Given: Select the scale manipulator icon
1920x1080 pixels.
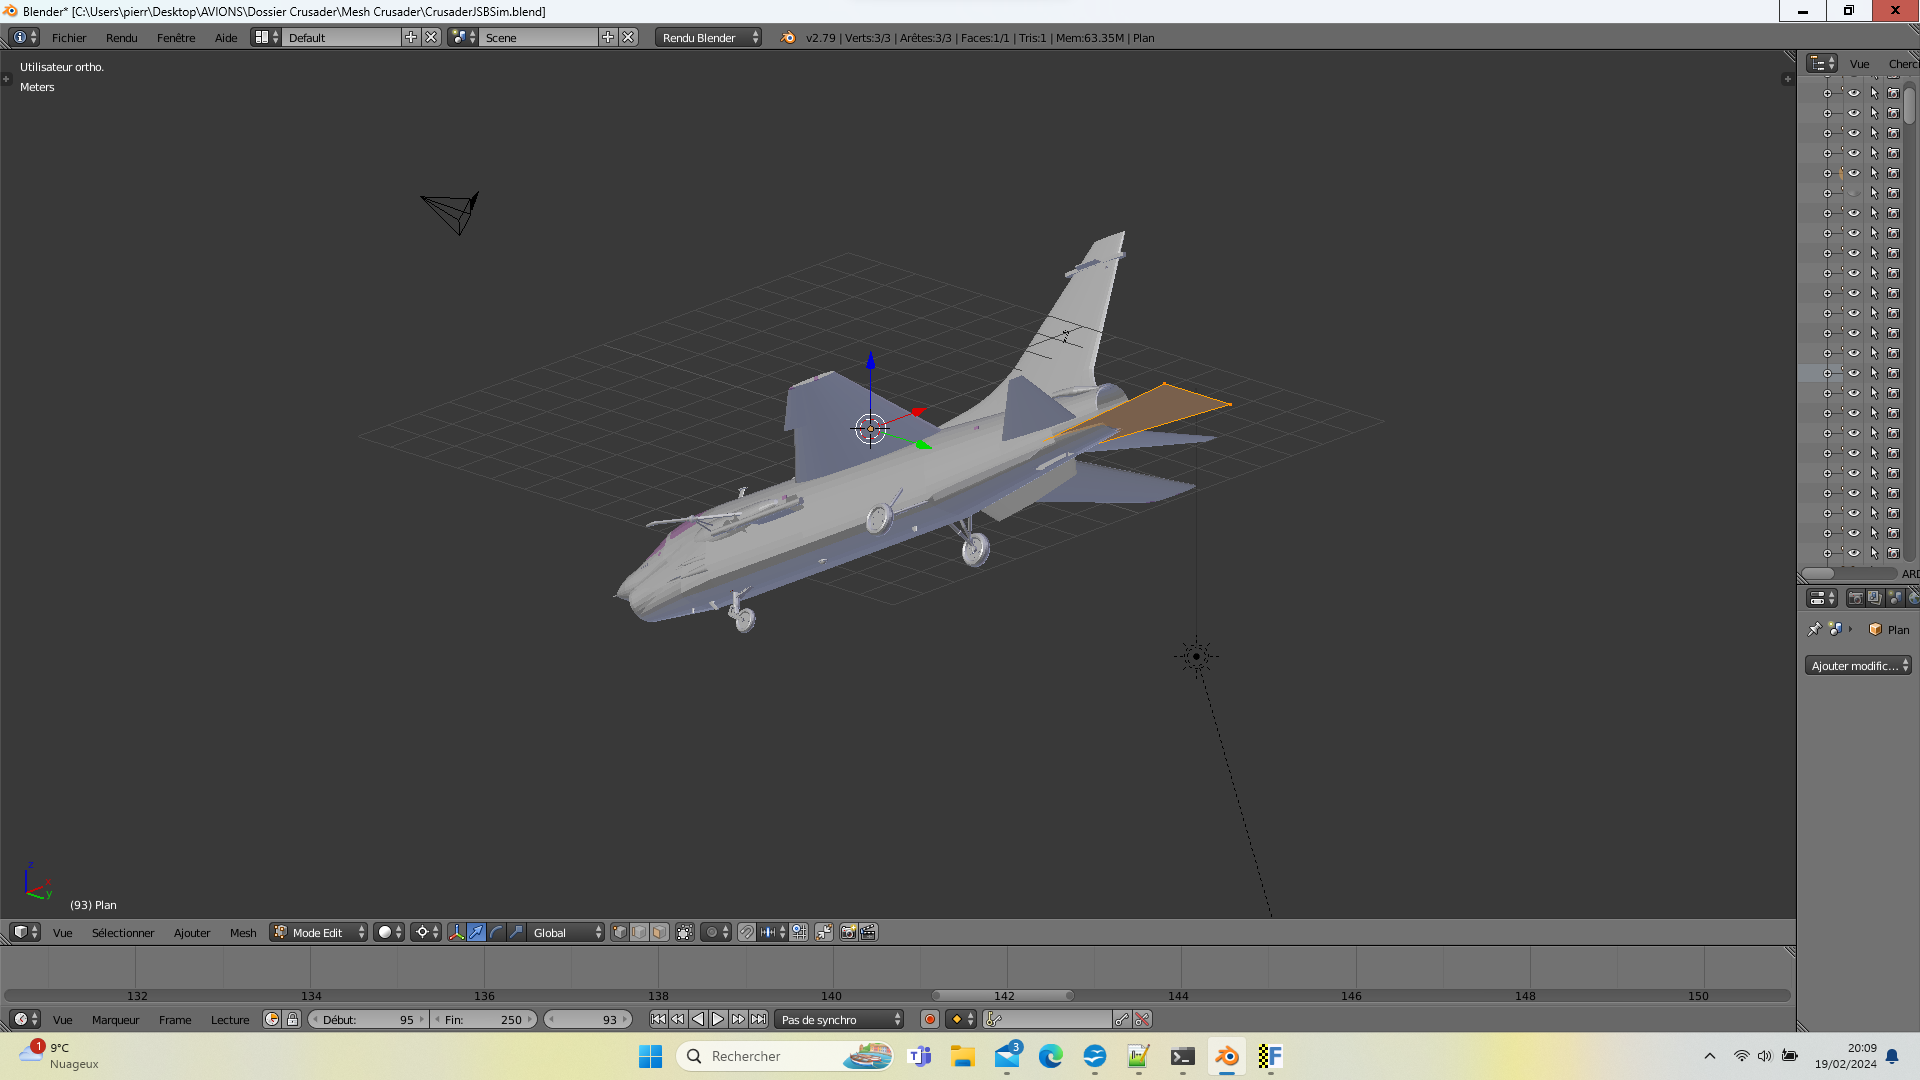Looking at the screenshot, I should click(x=517, y=932).
